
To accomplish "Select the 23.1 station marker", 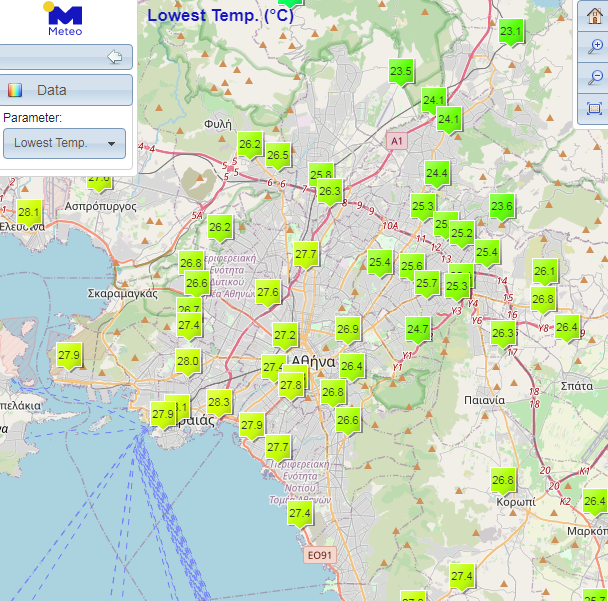I will [x=511, y=33].
